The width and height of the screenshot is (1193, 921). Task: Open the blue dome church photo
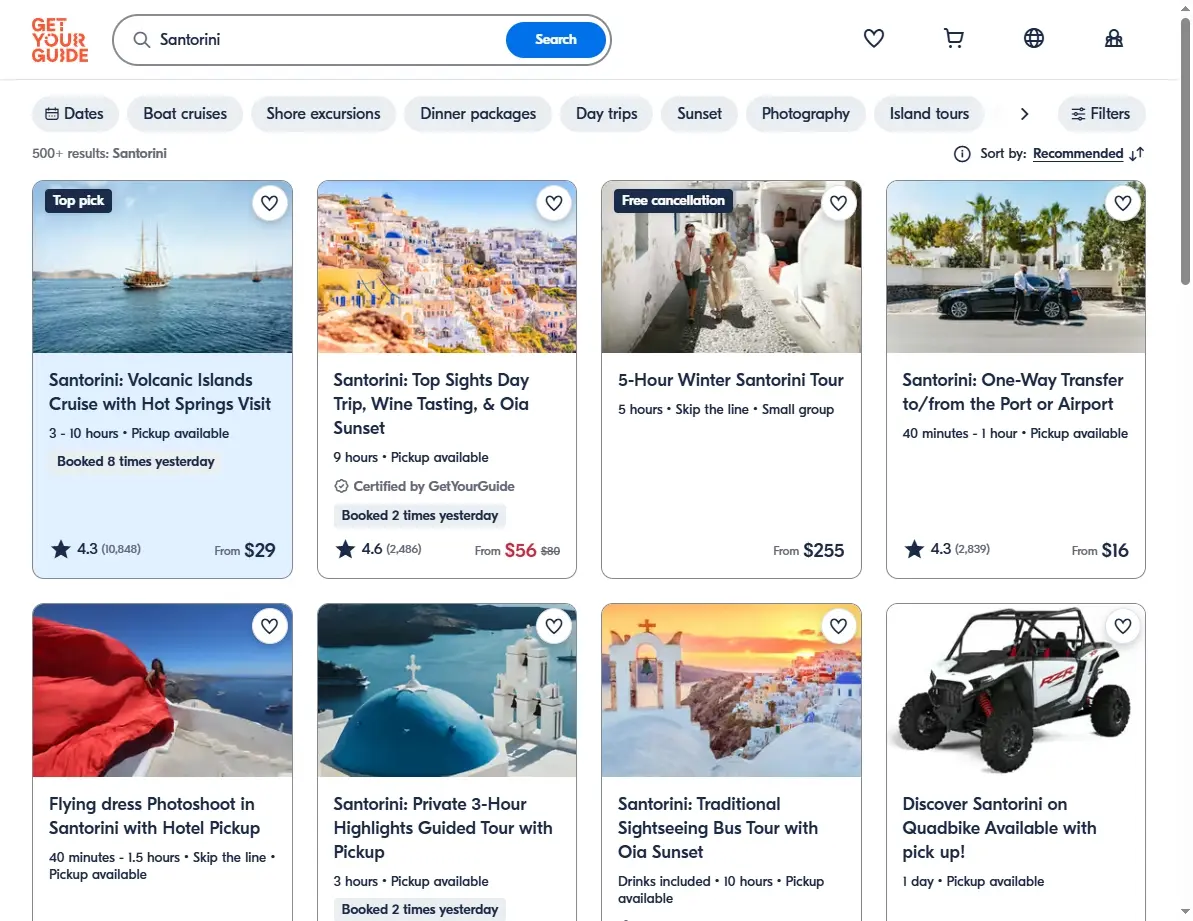pos(447,691)
